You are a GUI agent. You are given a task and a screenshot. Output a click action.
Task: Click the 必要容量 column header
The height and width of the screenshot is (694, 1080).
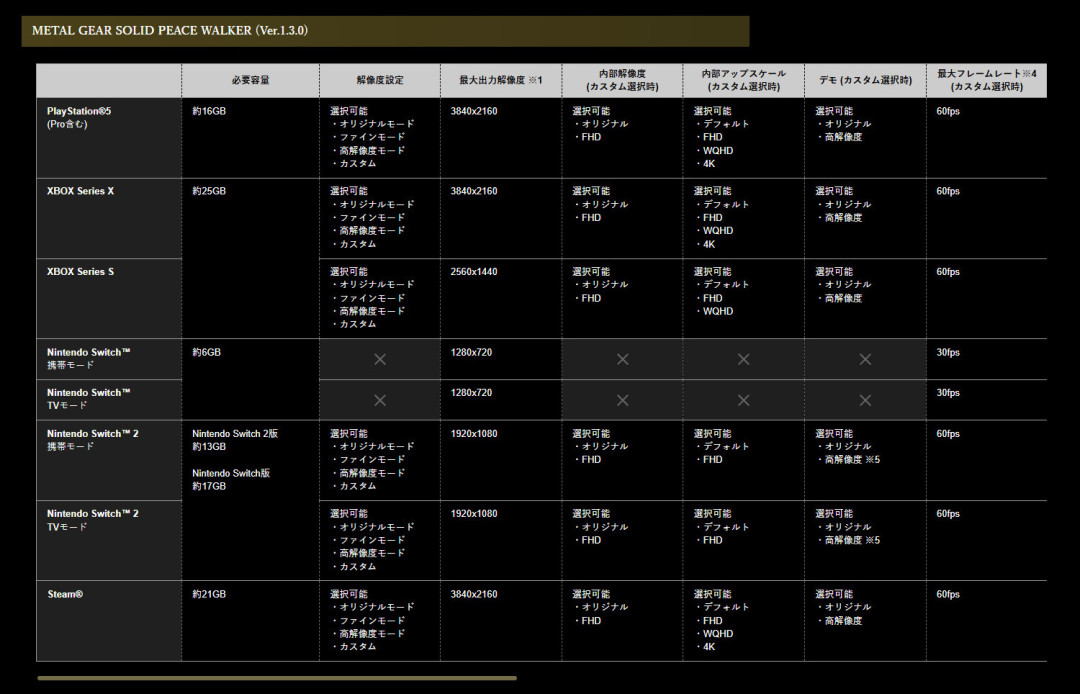pos(251,80)
